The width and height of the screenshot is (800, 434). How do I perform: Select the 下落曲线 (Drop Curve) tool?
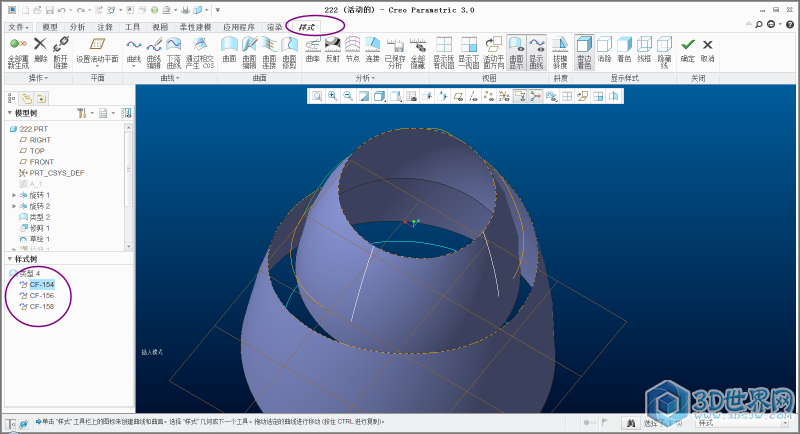pos(173,44)
